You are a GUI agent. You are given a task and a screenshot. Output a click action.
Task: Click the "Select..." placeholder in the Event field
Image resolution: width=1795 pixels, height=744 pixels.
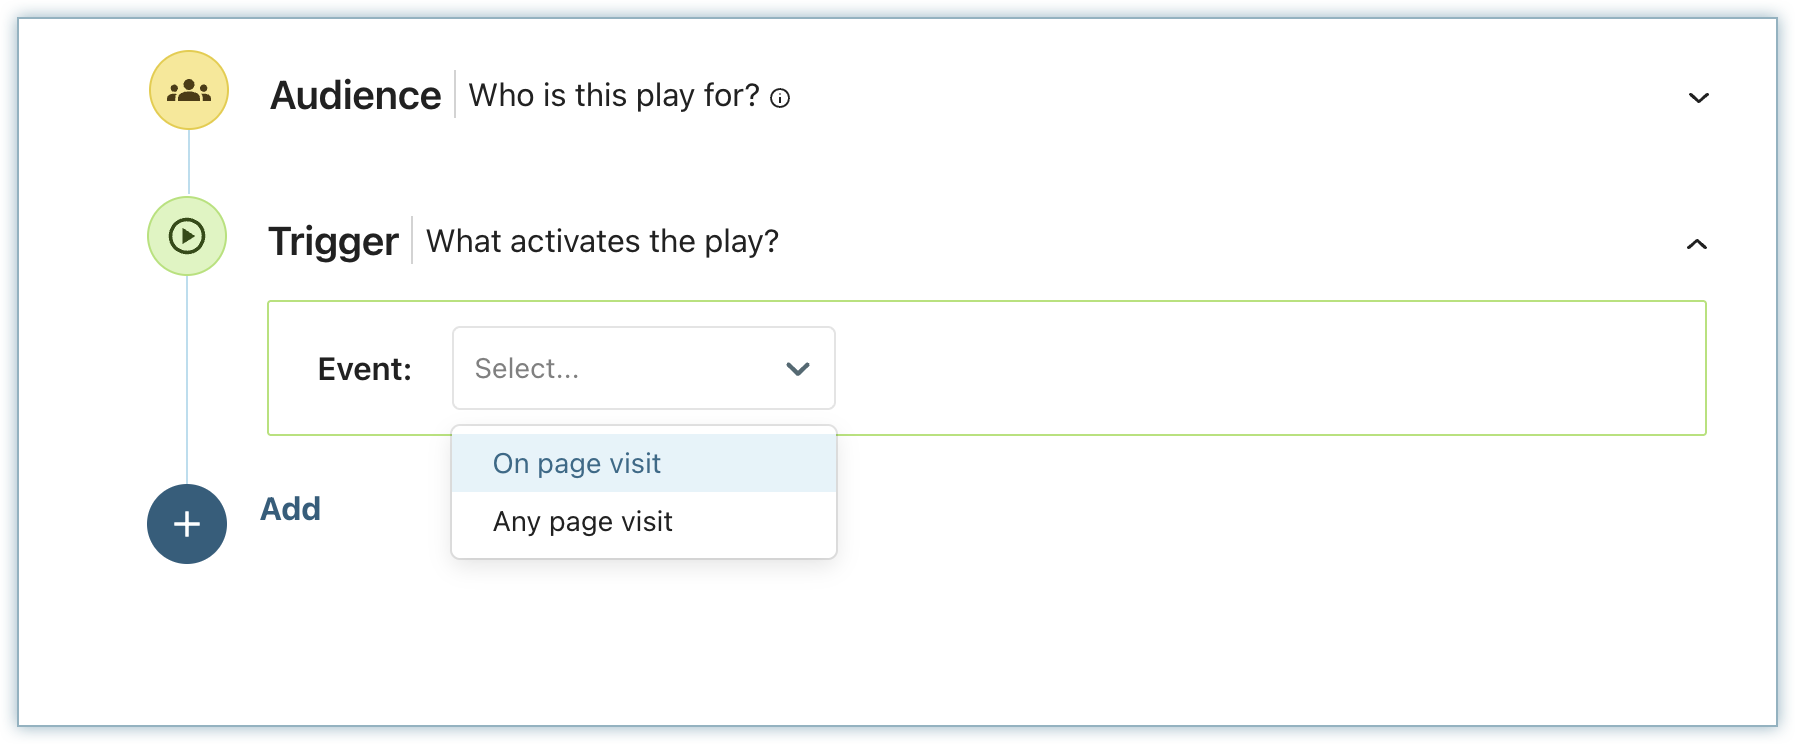point(527,369)
